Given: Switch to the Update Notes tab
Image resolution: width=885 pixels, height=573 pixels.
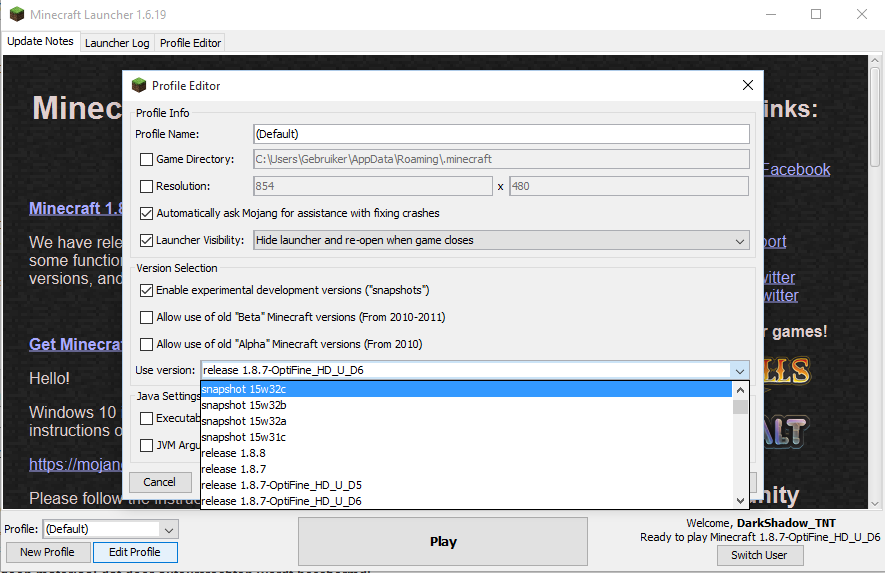Looking at the screenshot, I should tap(40, 41).
